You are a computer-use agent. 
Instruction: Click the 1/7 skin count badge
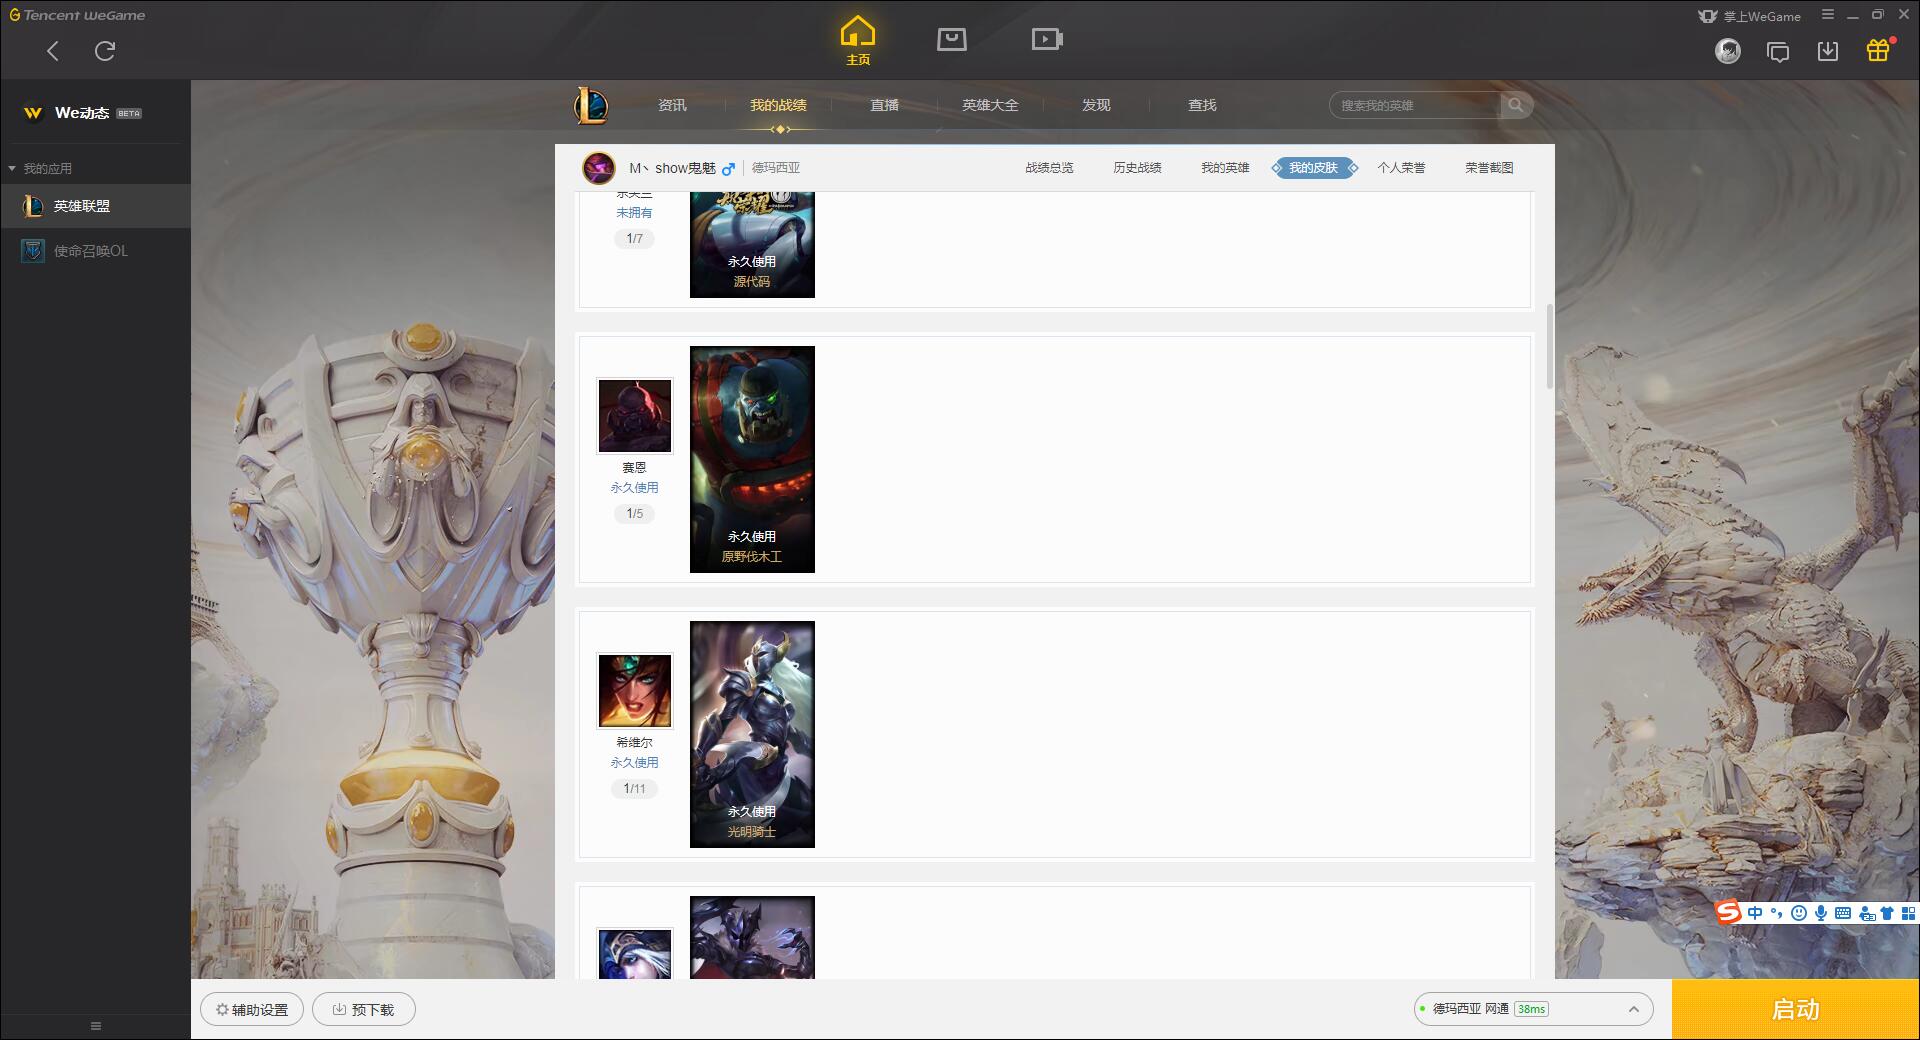635,238
